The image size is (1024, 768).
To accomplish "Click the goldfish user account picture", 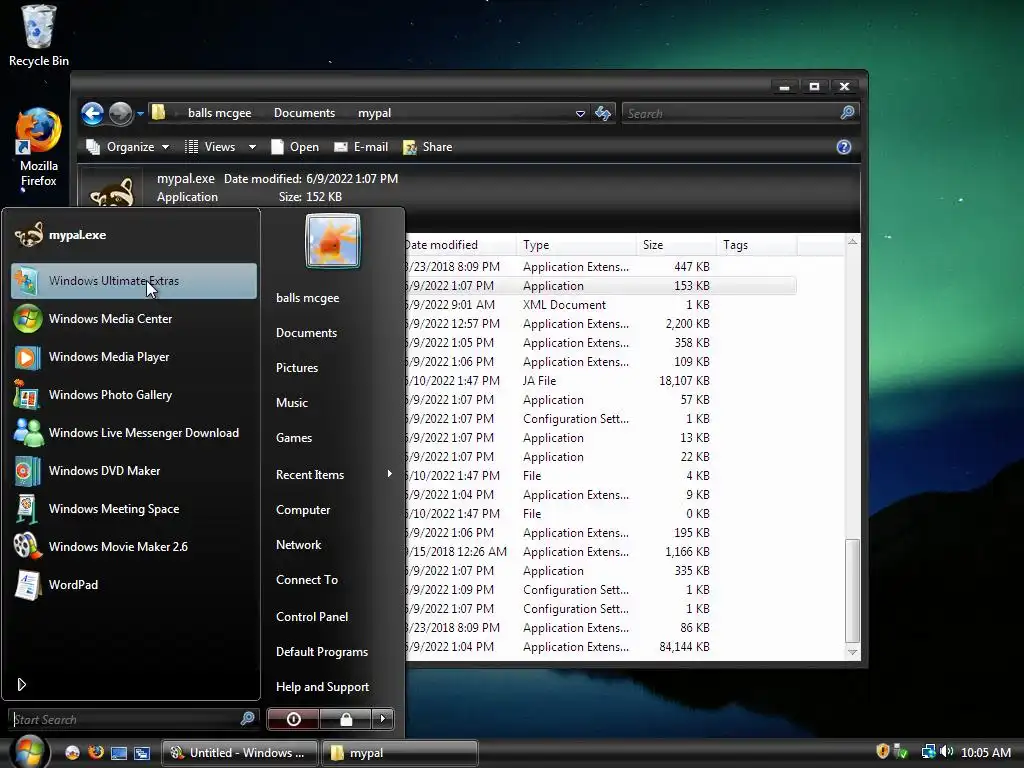I will pos(333,241).
